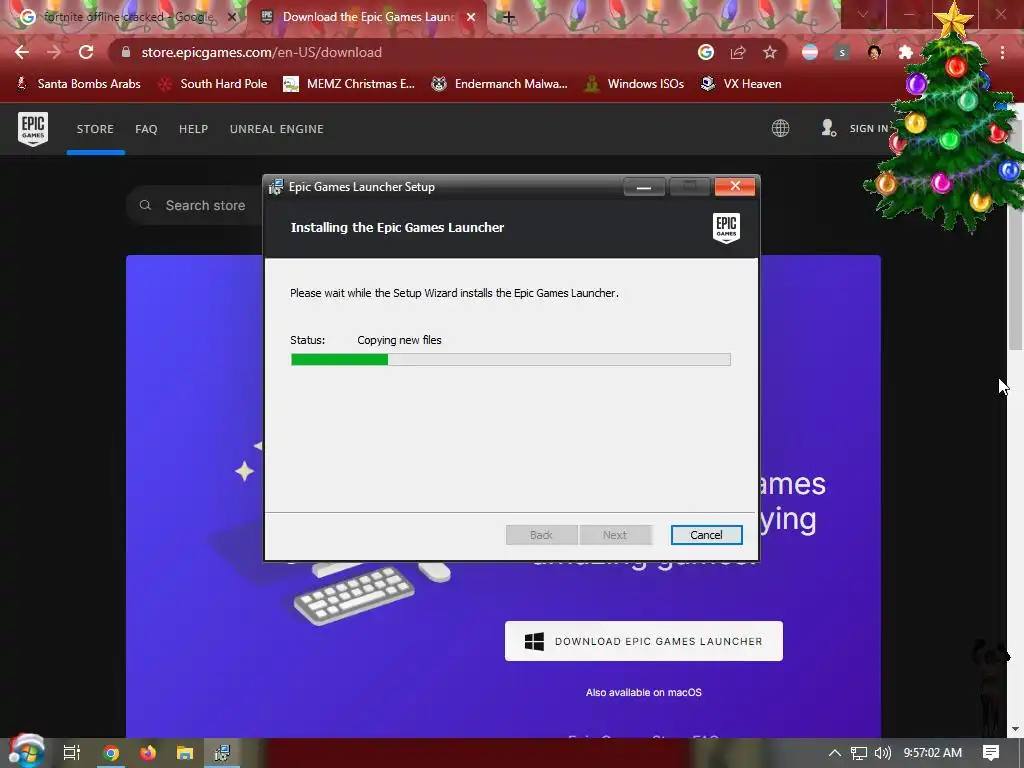Click the search magnifier icon in store
Image resolution: width=1024 pixels, height=768 pixels.
pos(146,205)
